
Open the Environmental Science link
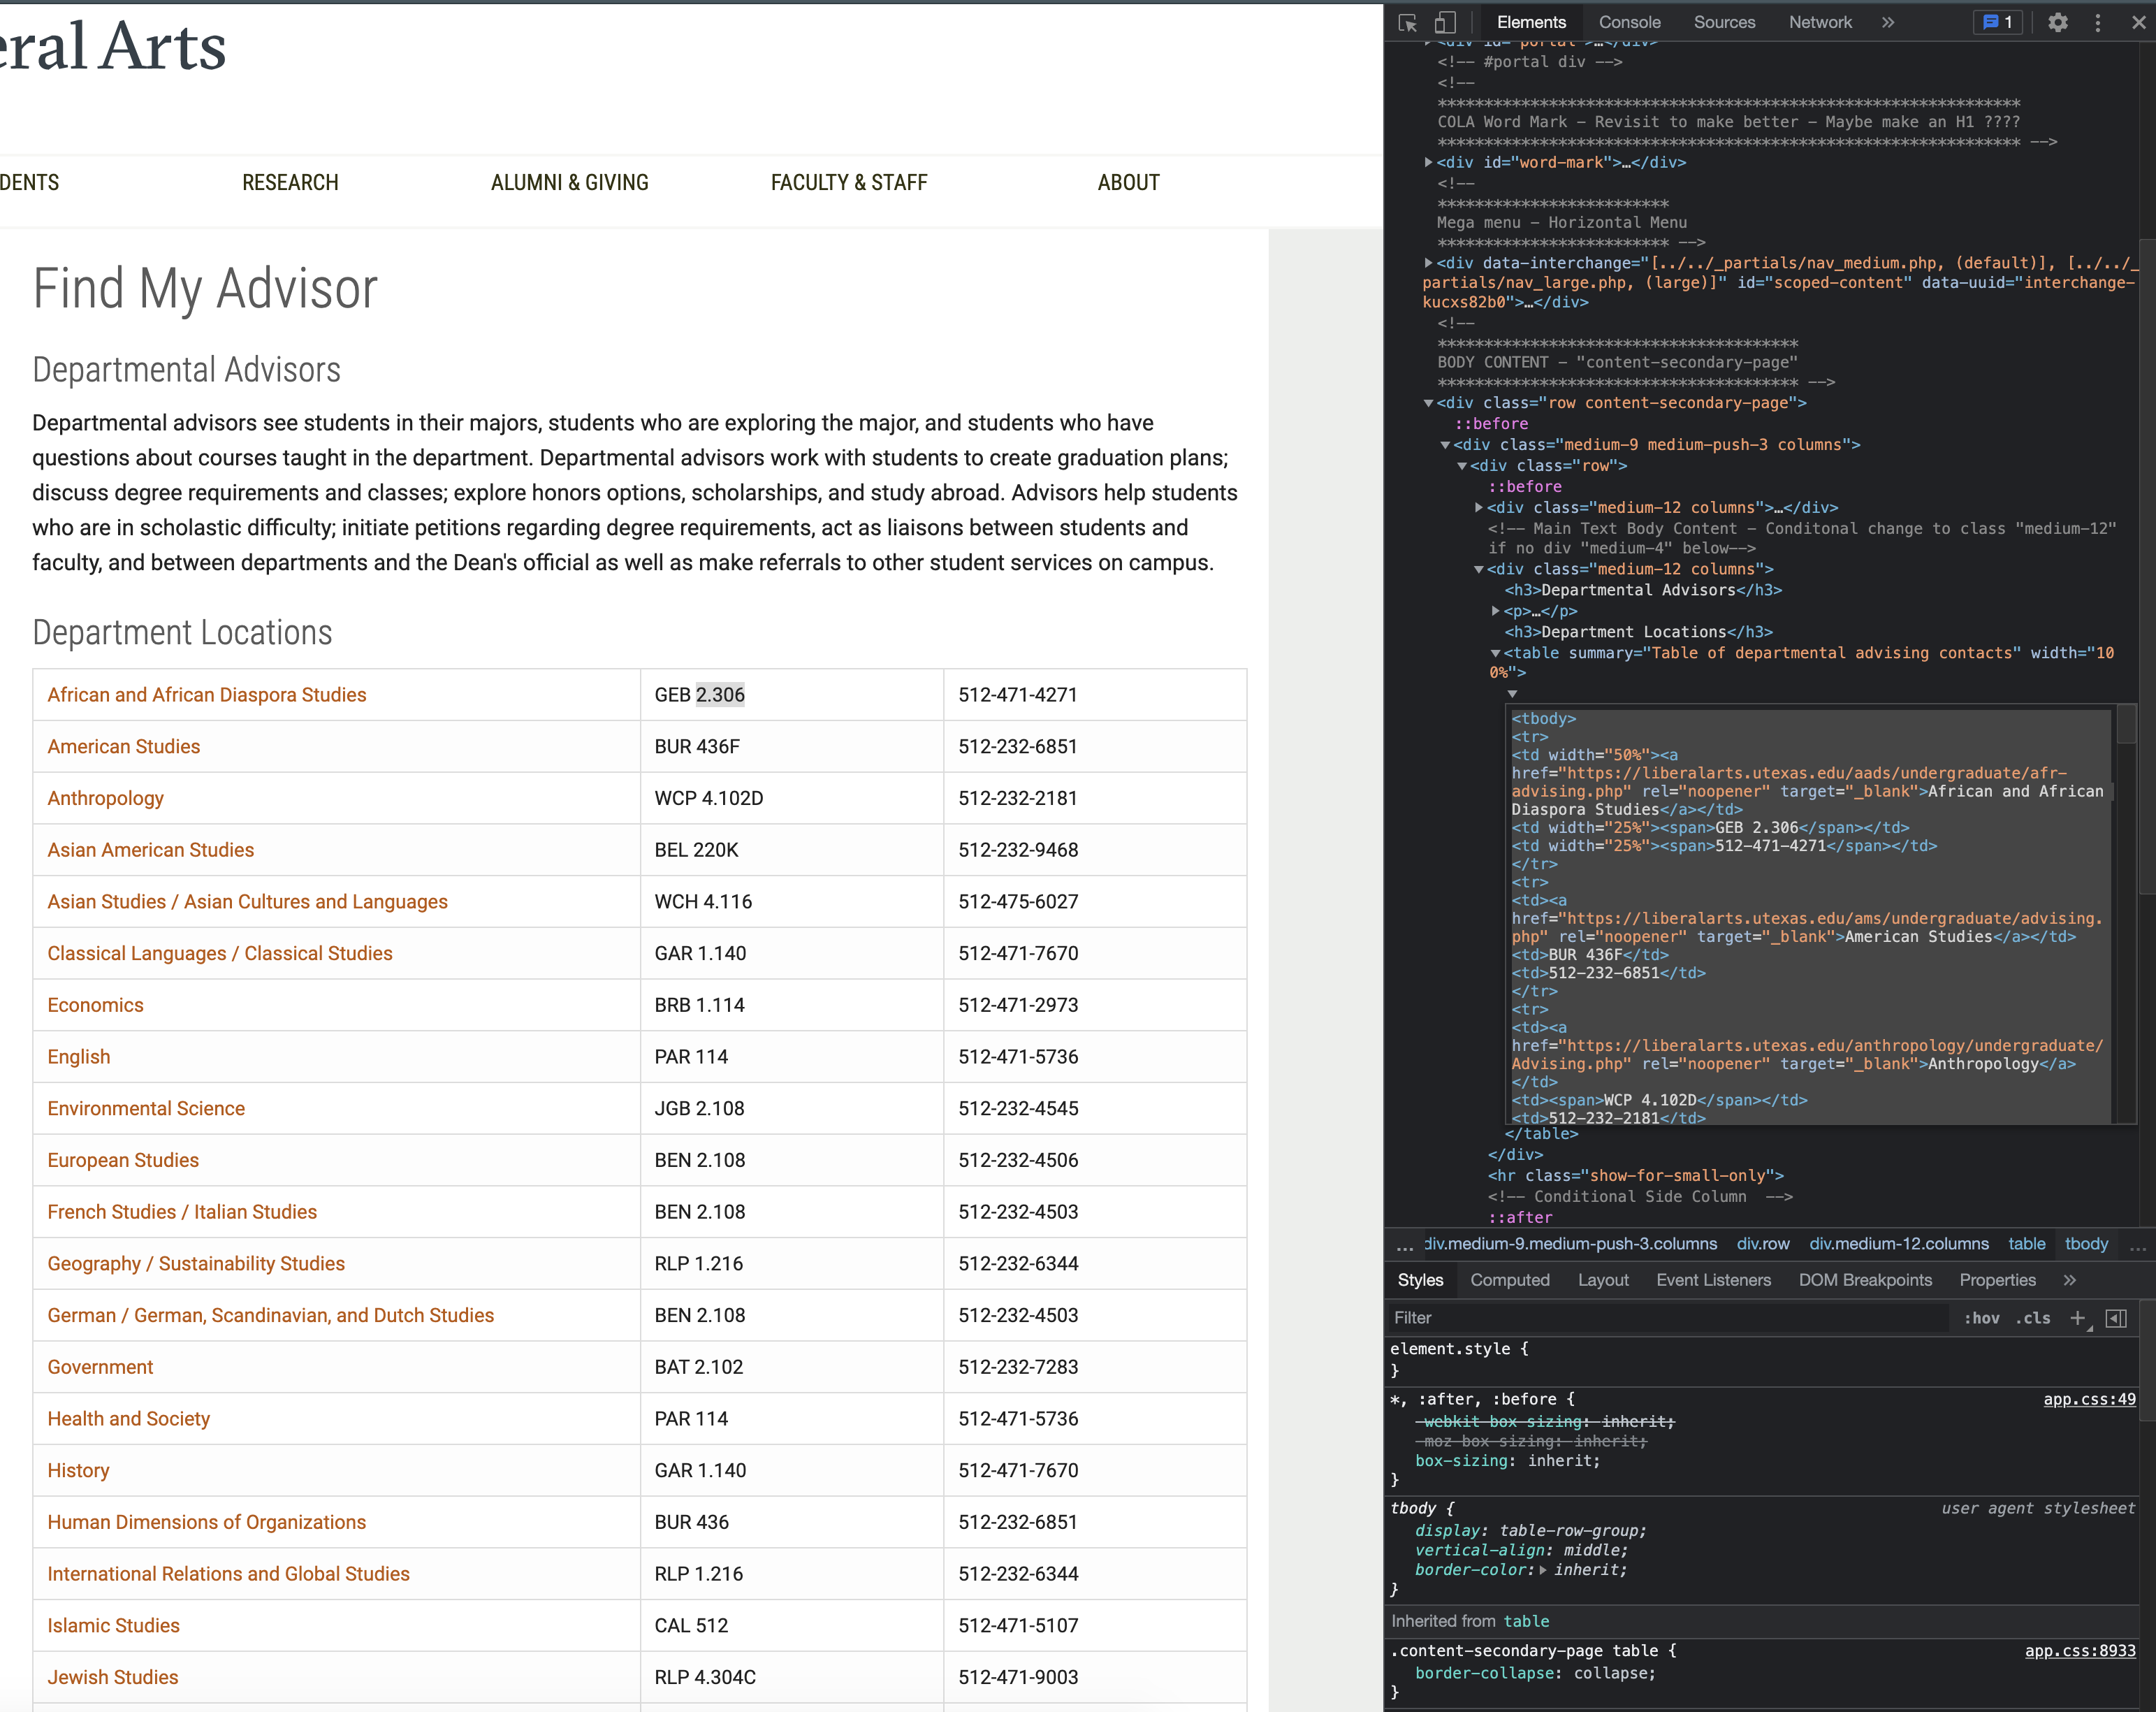click(146, 1109)
